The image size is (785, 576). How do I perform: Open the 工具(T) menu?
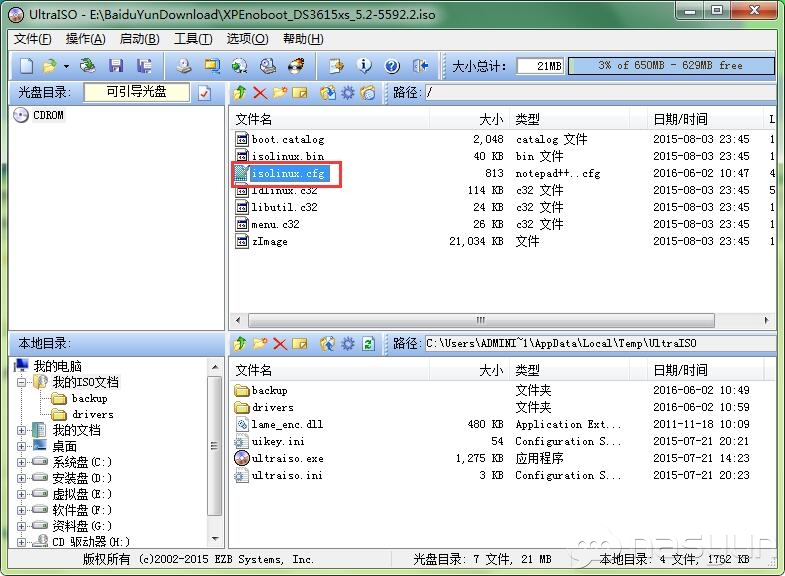[x=193, y=39]
